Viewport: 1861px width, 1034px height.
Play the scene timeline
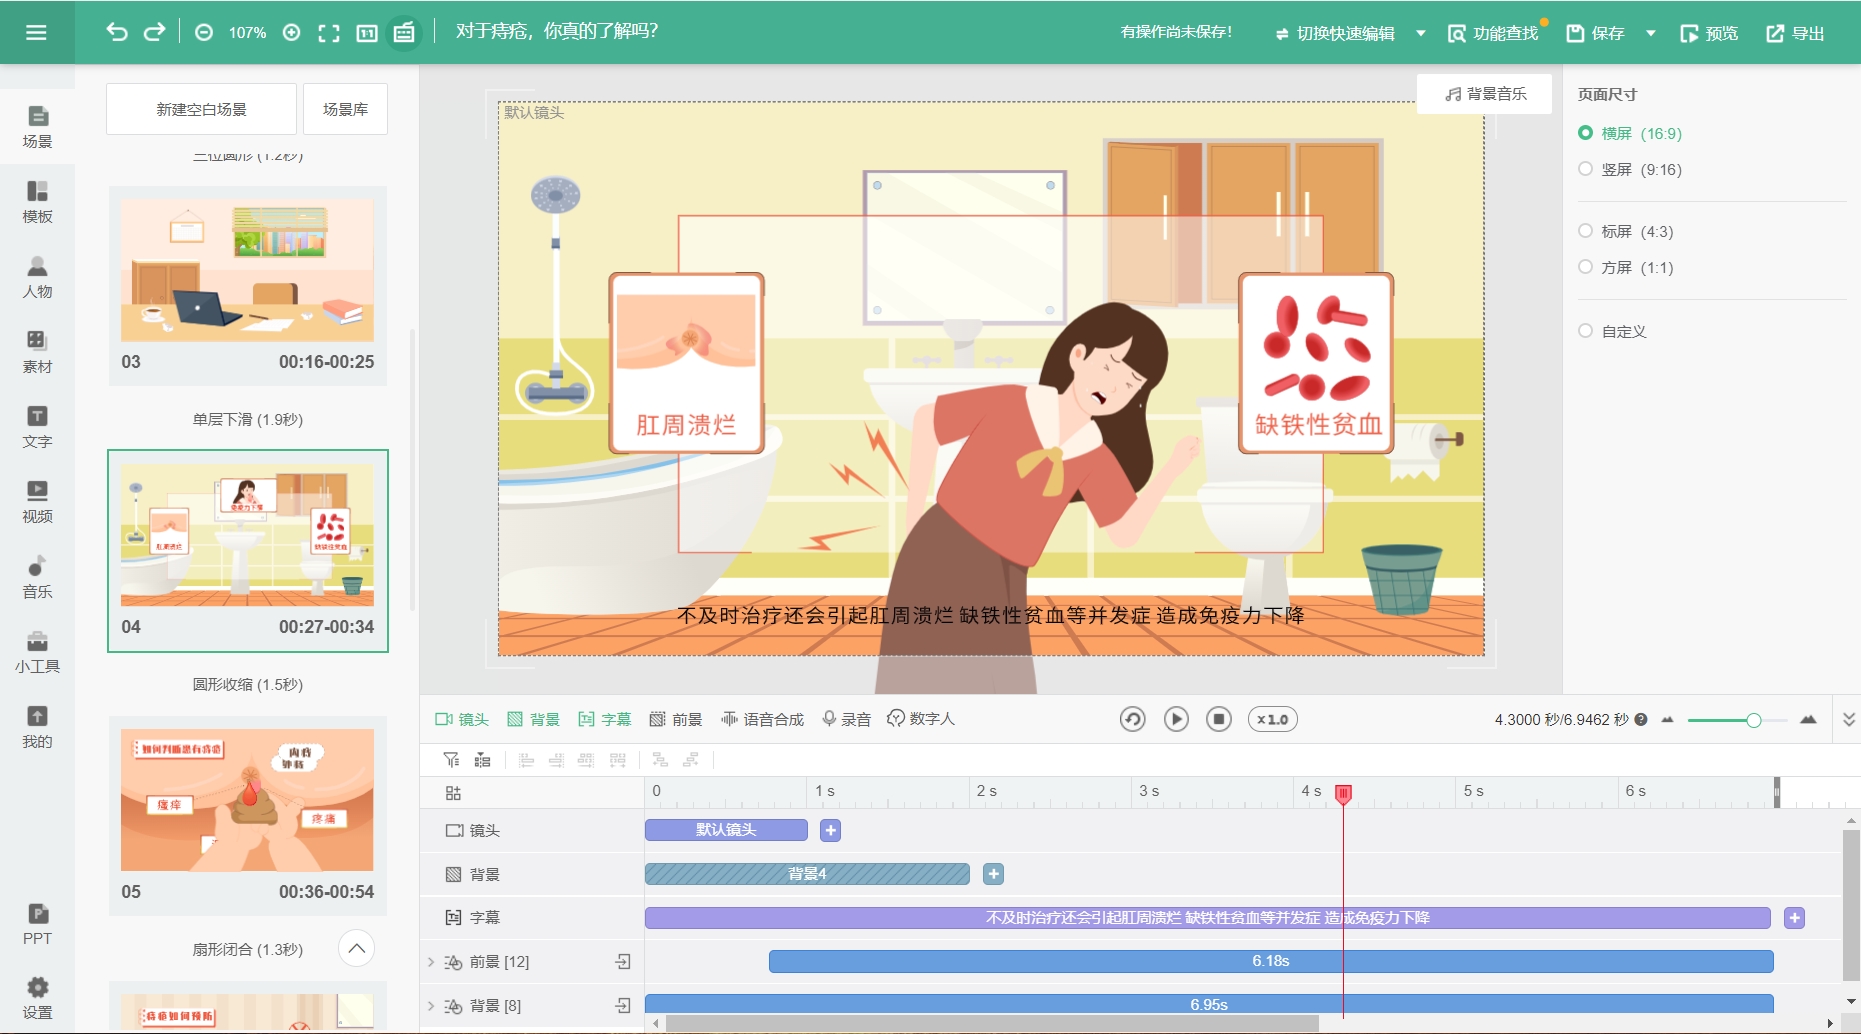click(1176, 719)
